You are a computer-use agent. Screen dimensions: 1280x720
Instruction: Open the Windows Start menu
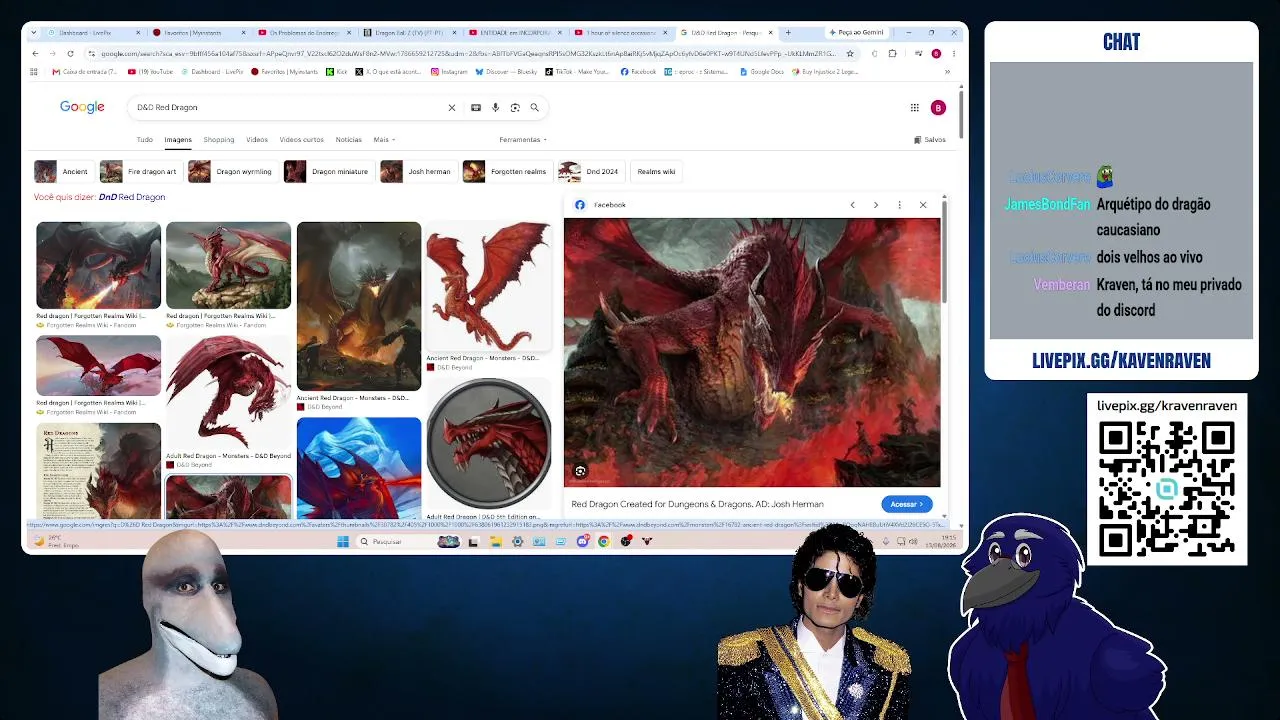(x=343, y=541)
